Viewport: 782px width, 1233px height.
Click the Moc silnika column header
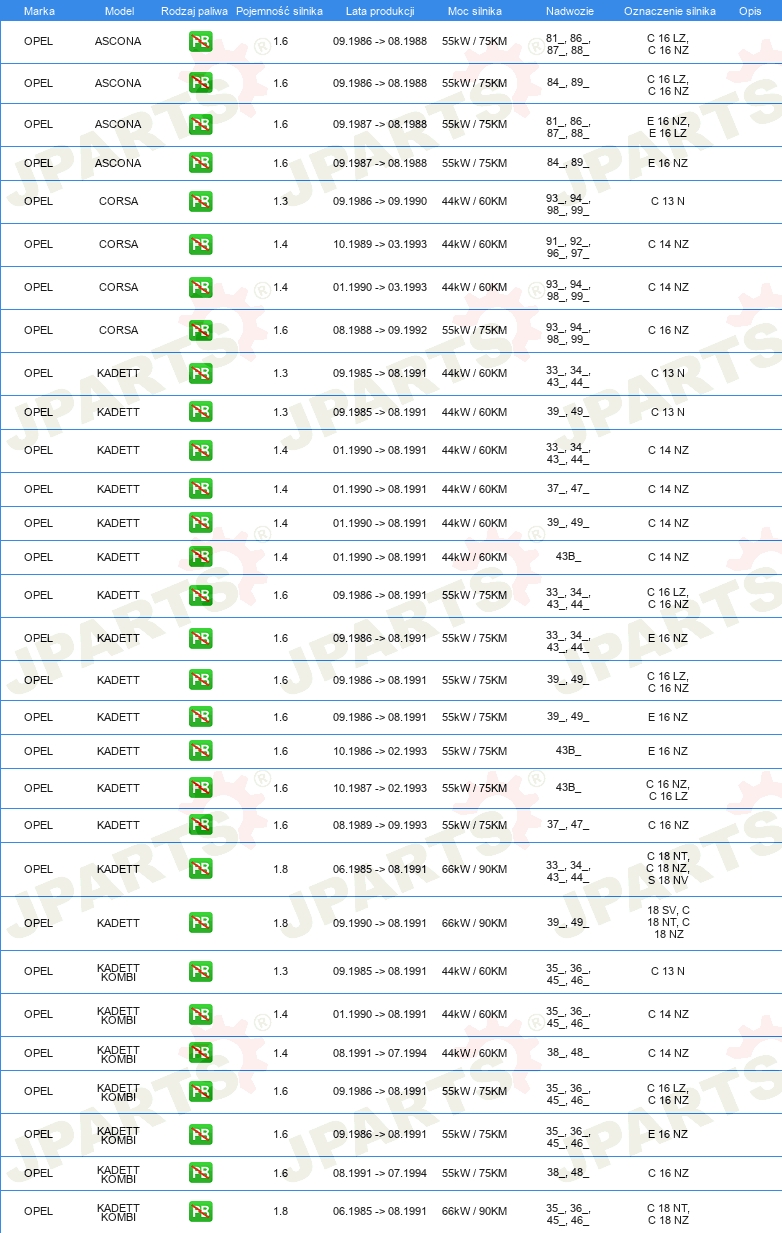coord(474,11)
